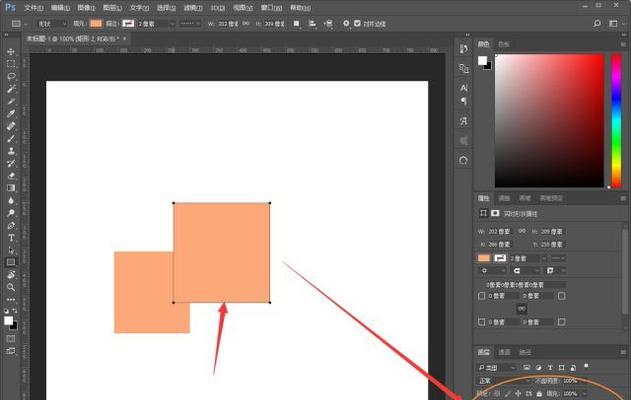This screenshot has width=631, height=400.
Task: Open the extra tools ellipsis
Action: (11, 299)
